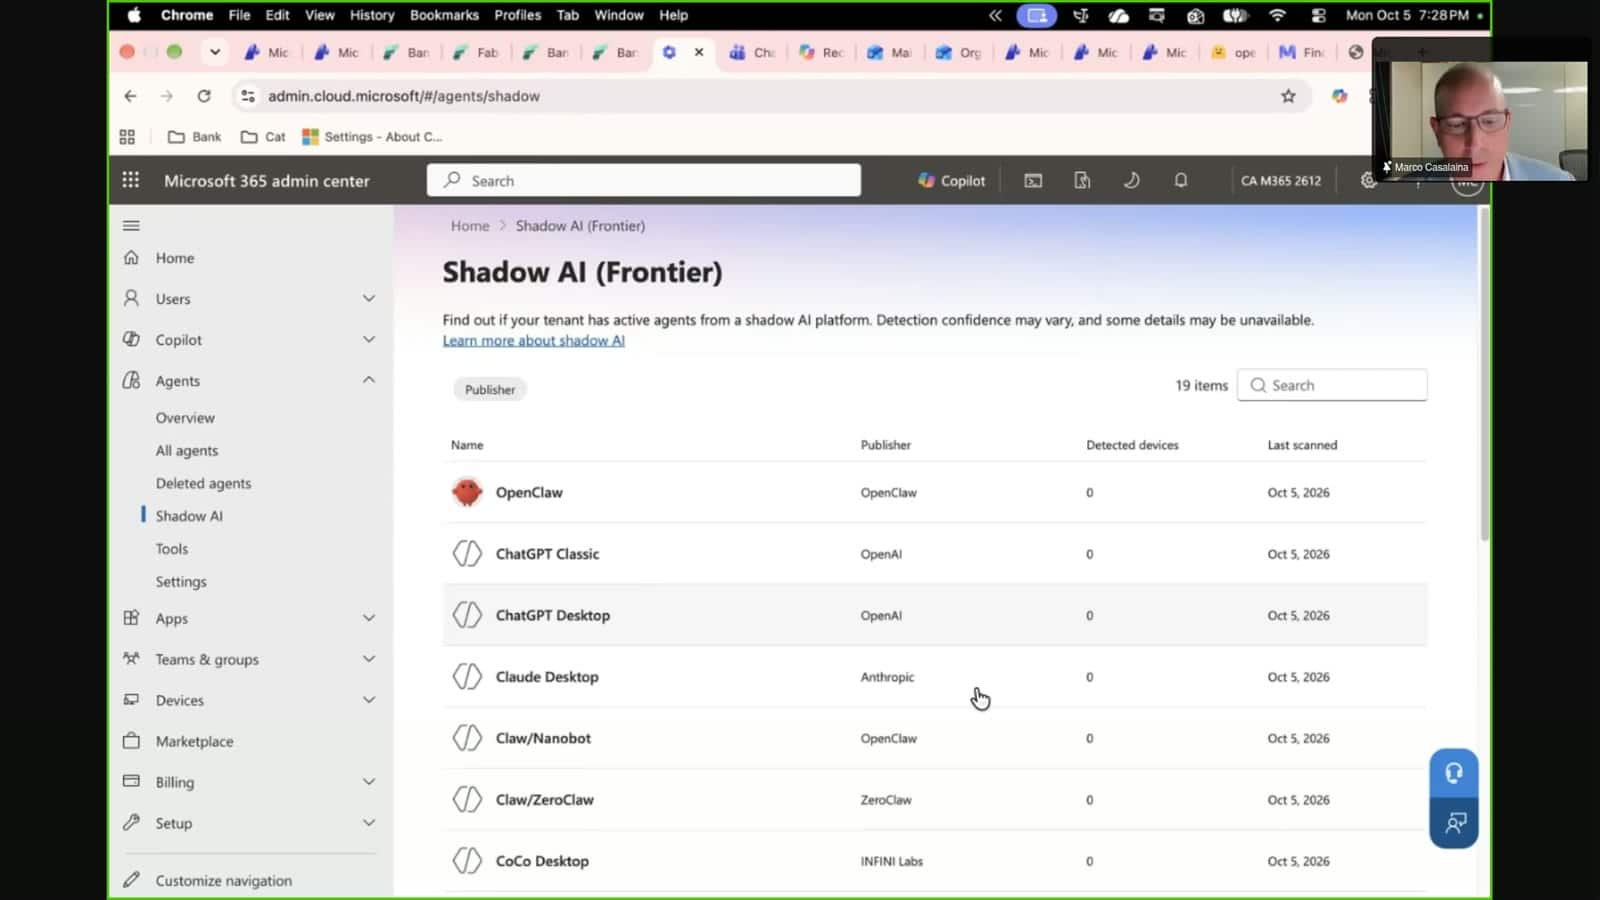This screenshot has height=900, width=1600.
Task: Expand the Apps navigation section
Action: pos(369,618)
